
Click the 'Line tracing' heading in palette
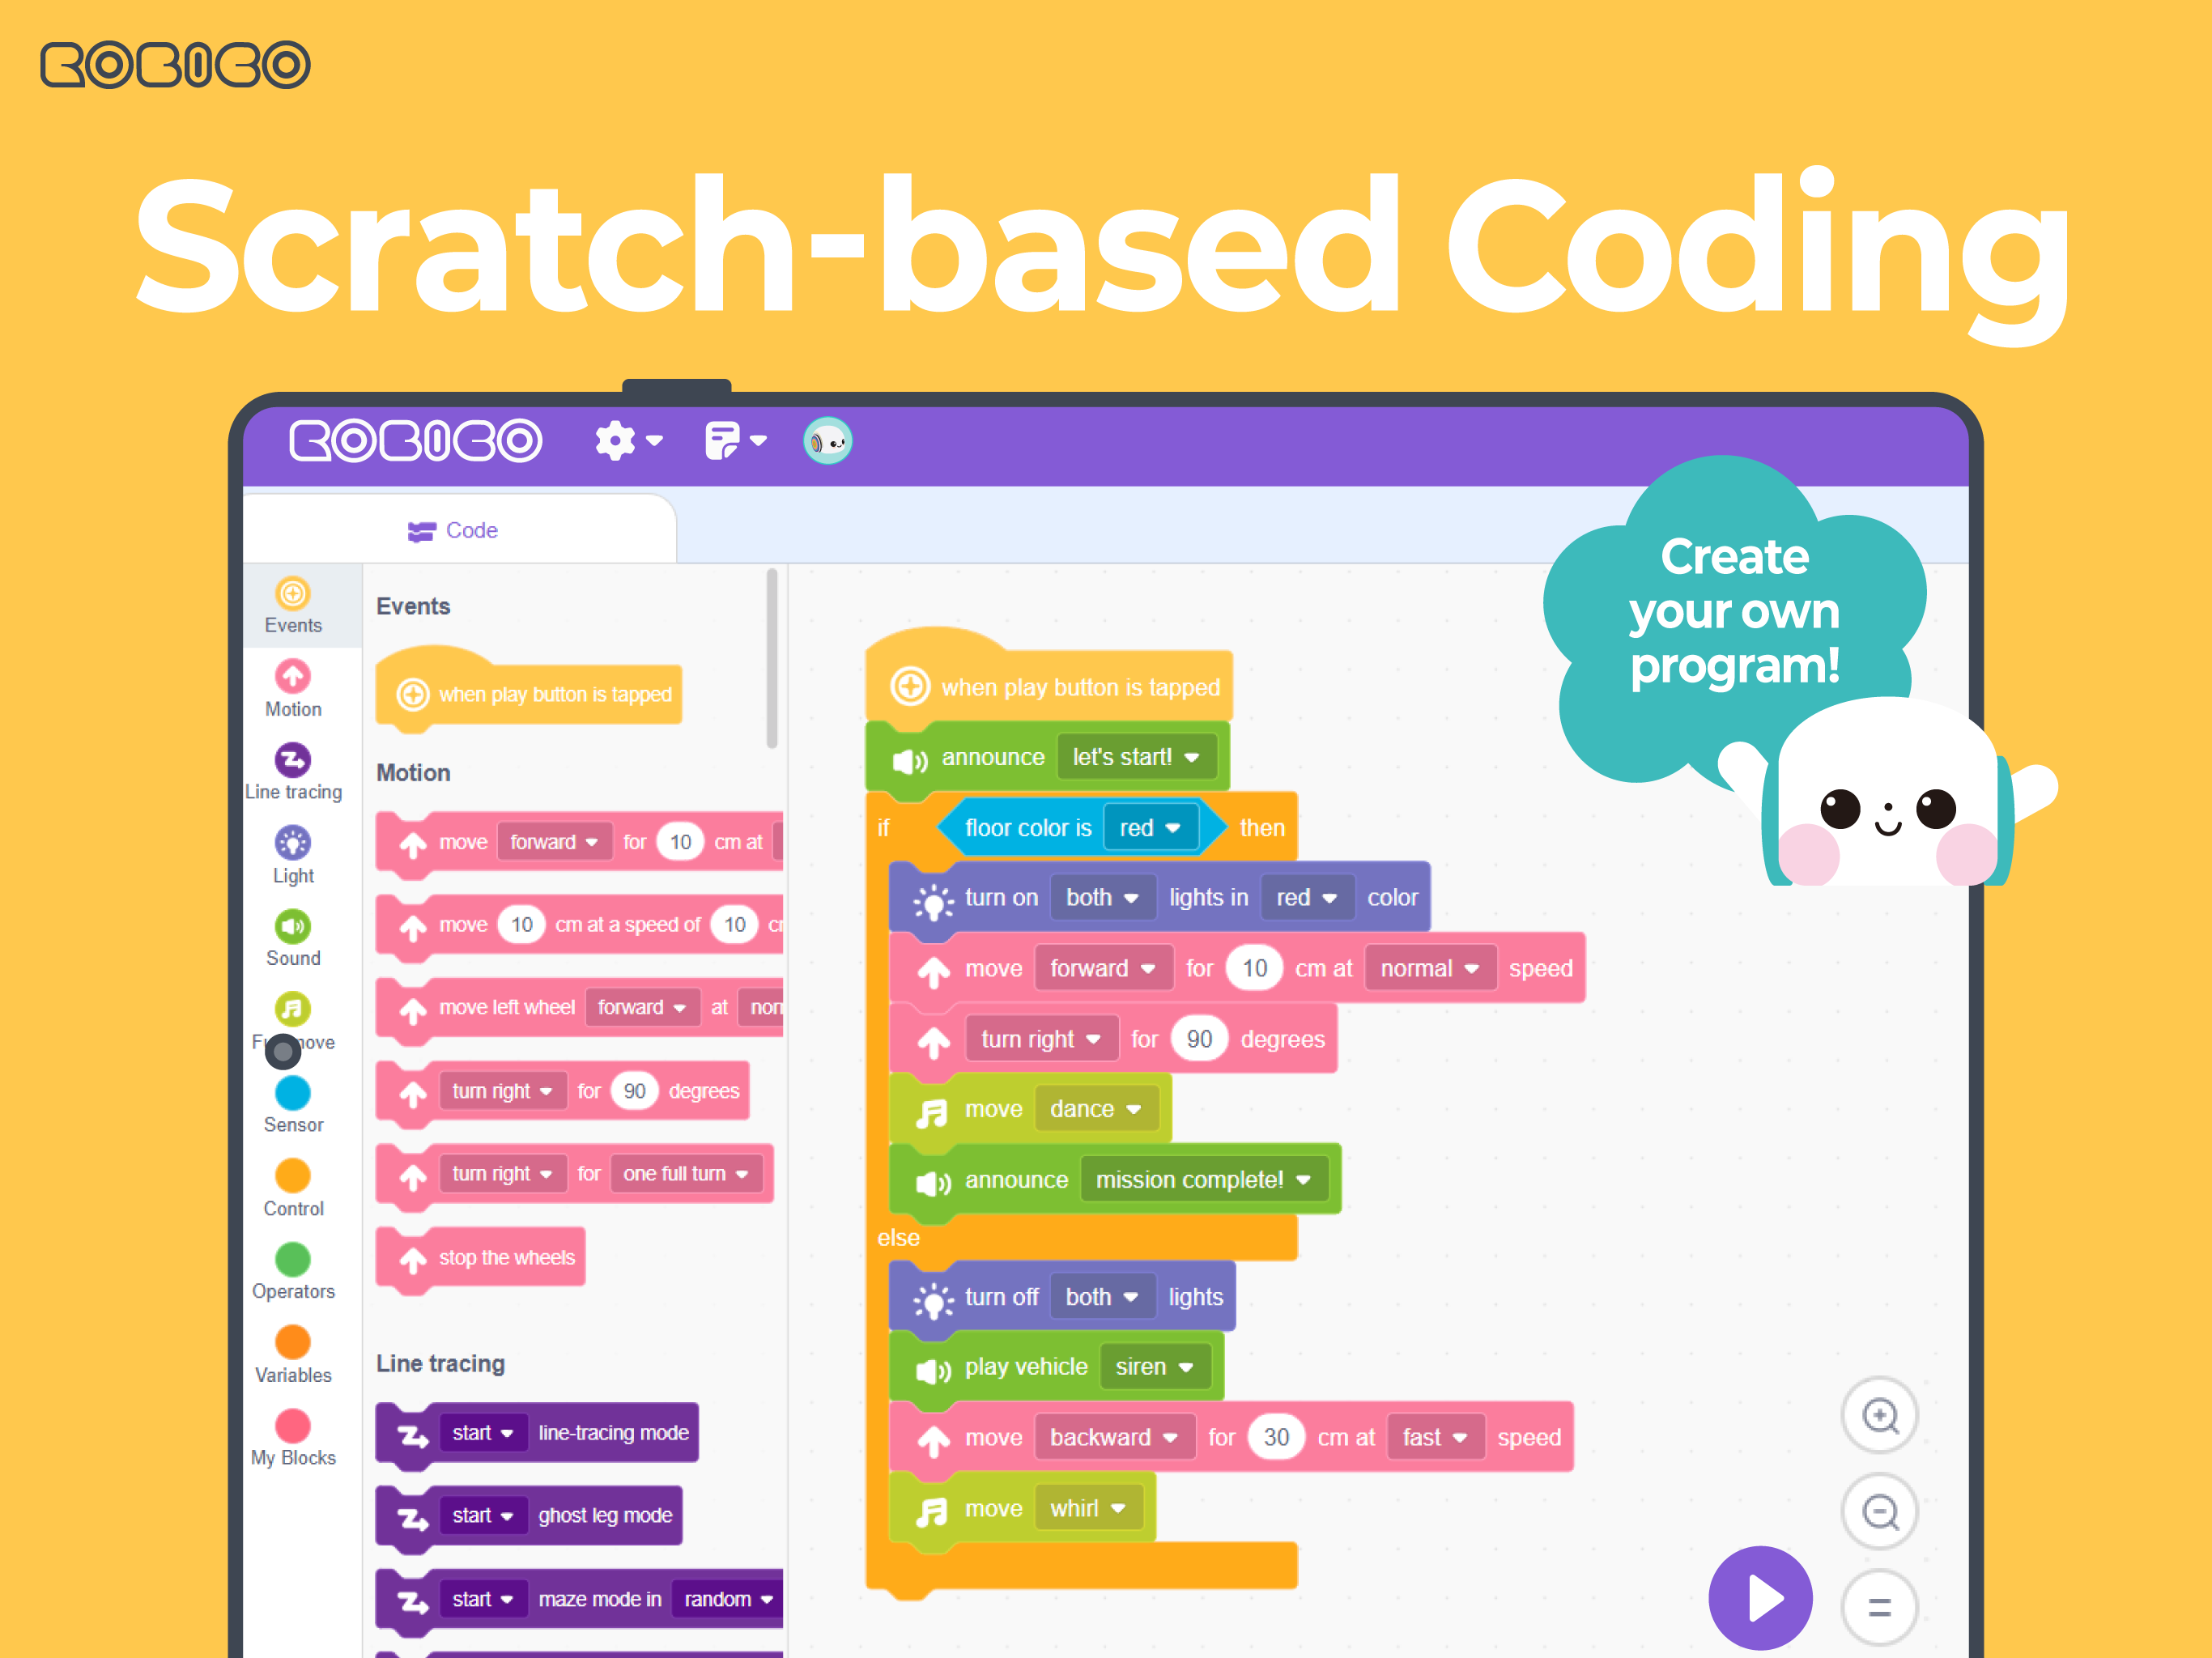point(441,1364)
